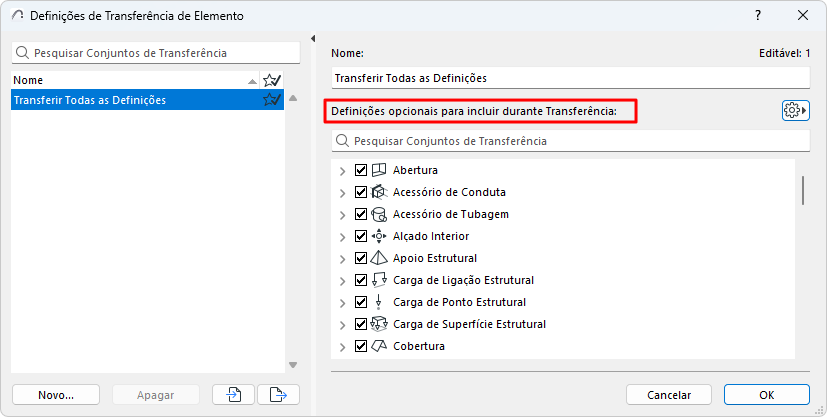827x417 pixels.
Task: Click the Alçado Interior icon
Action: [379, 236]
